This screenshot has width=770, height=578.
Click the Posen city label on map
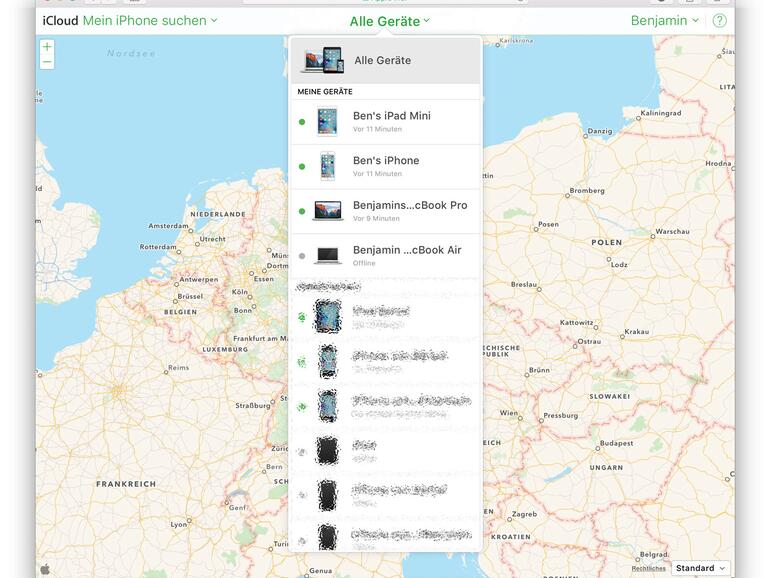point(549,224)
